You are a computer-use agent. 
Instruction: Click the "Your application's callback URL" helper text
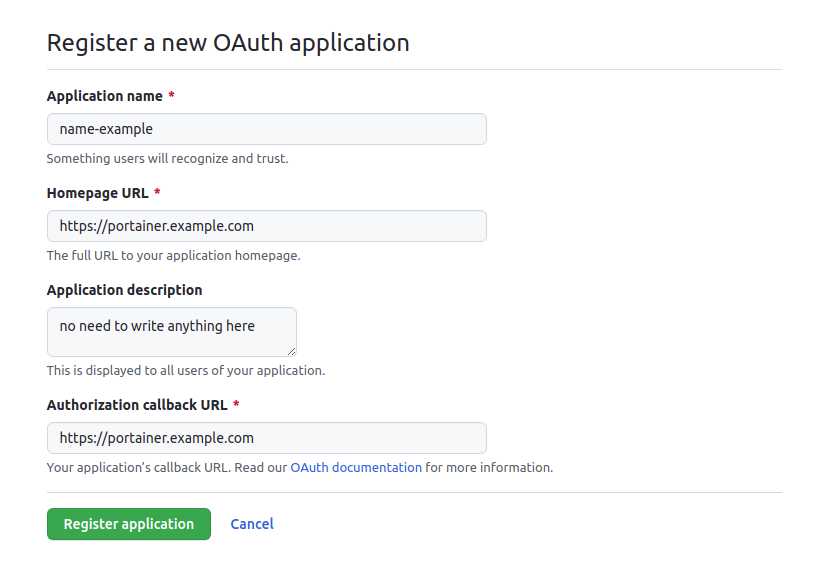click(139, 468)
